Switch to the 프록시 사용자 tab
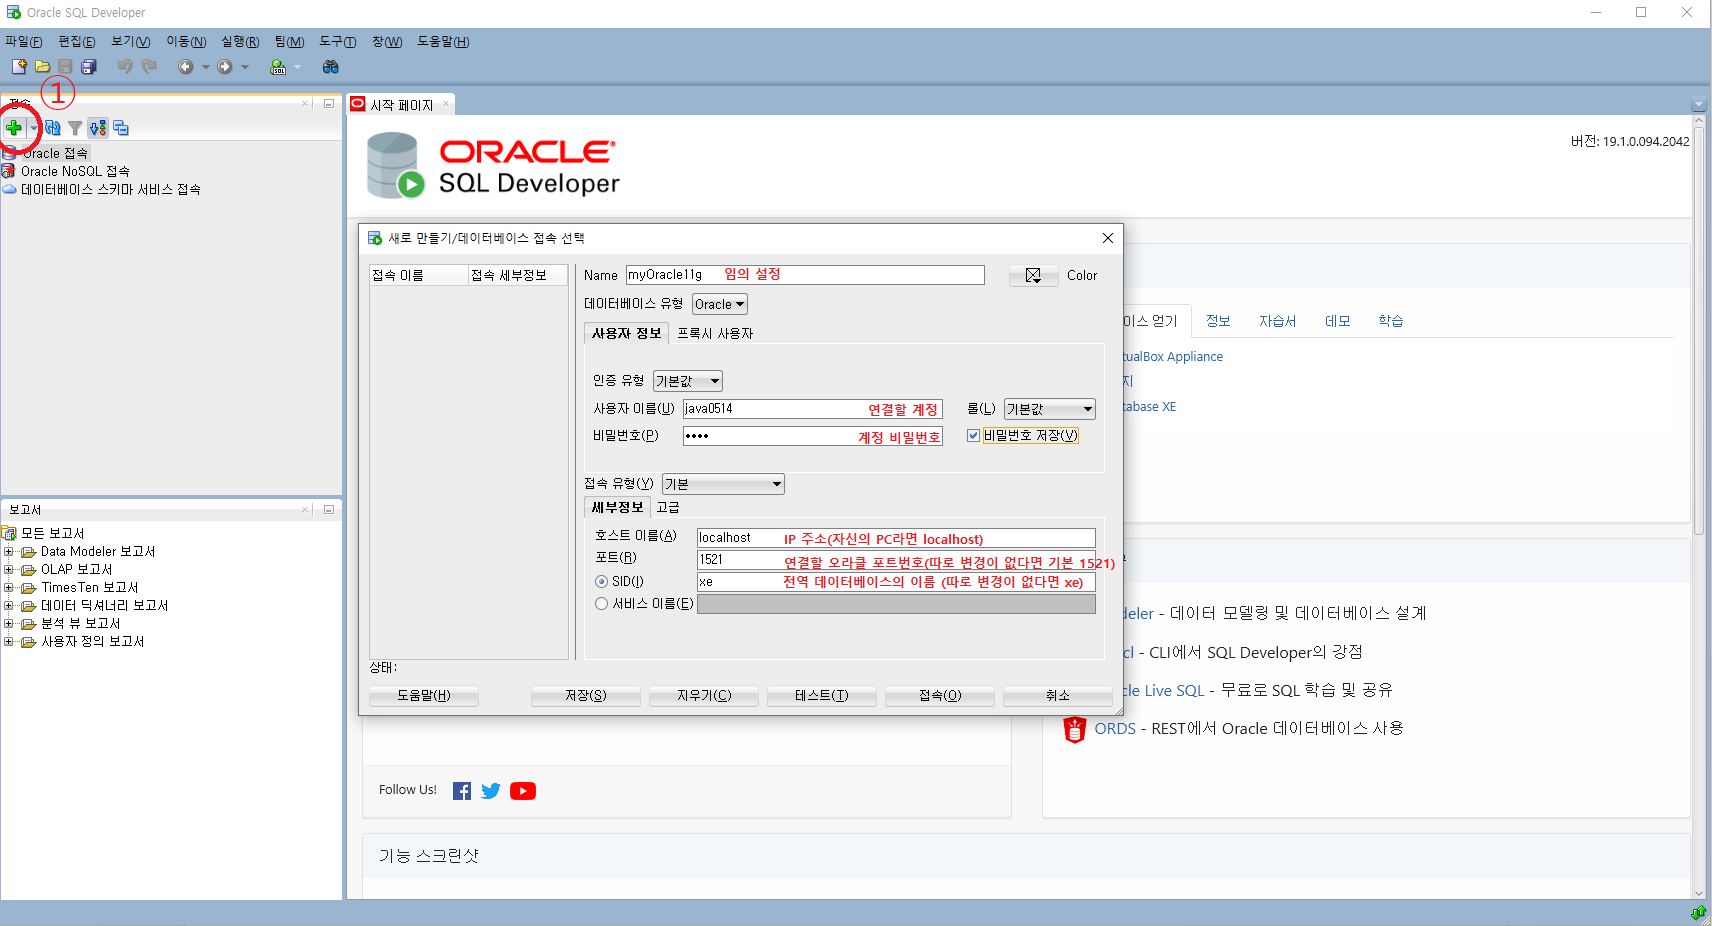Viewport: 1712px width, 926px height. [715, 333]
